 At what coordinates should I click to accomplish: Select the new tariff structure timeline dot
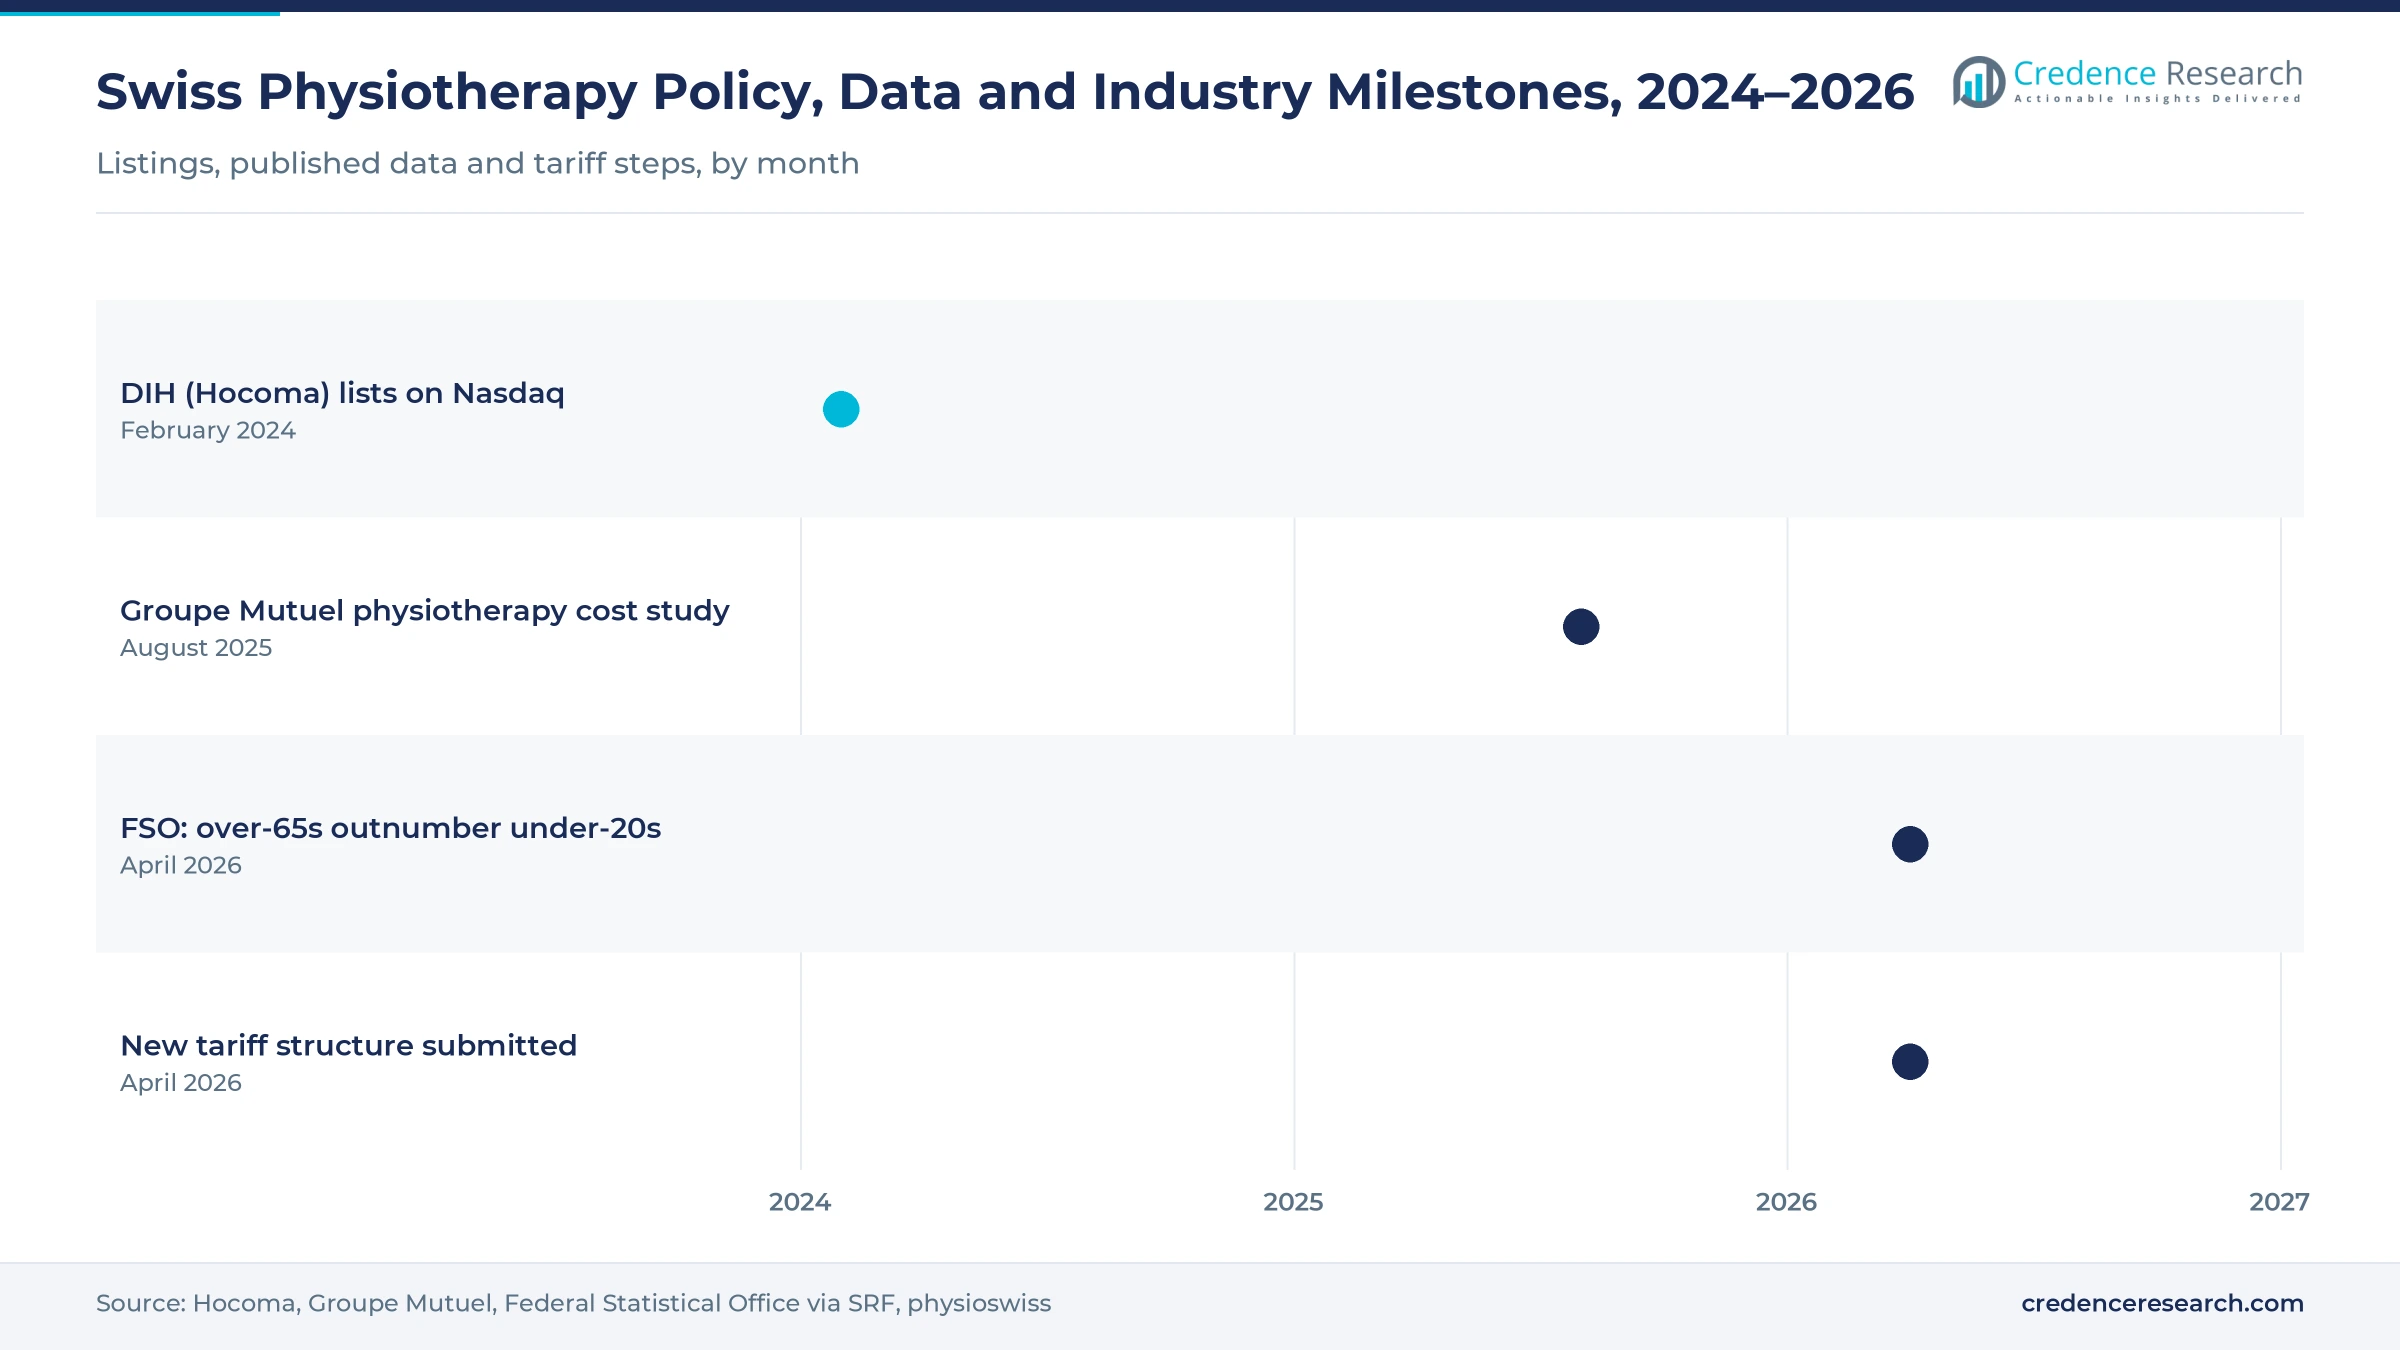1910,1062
